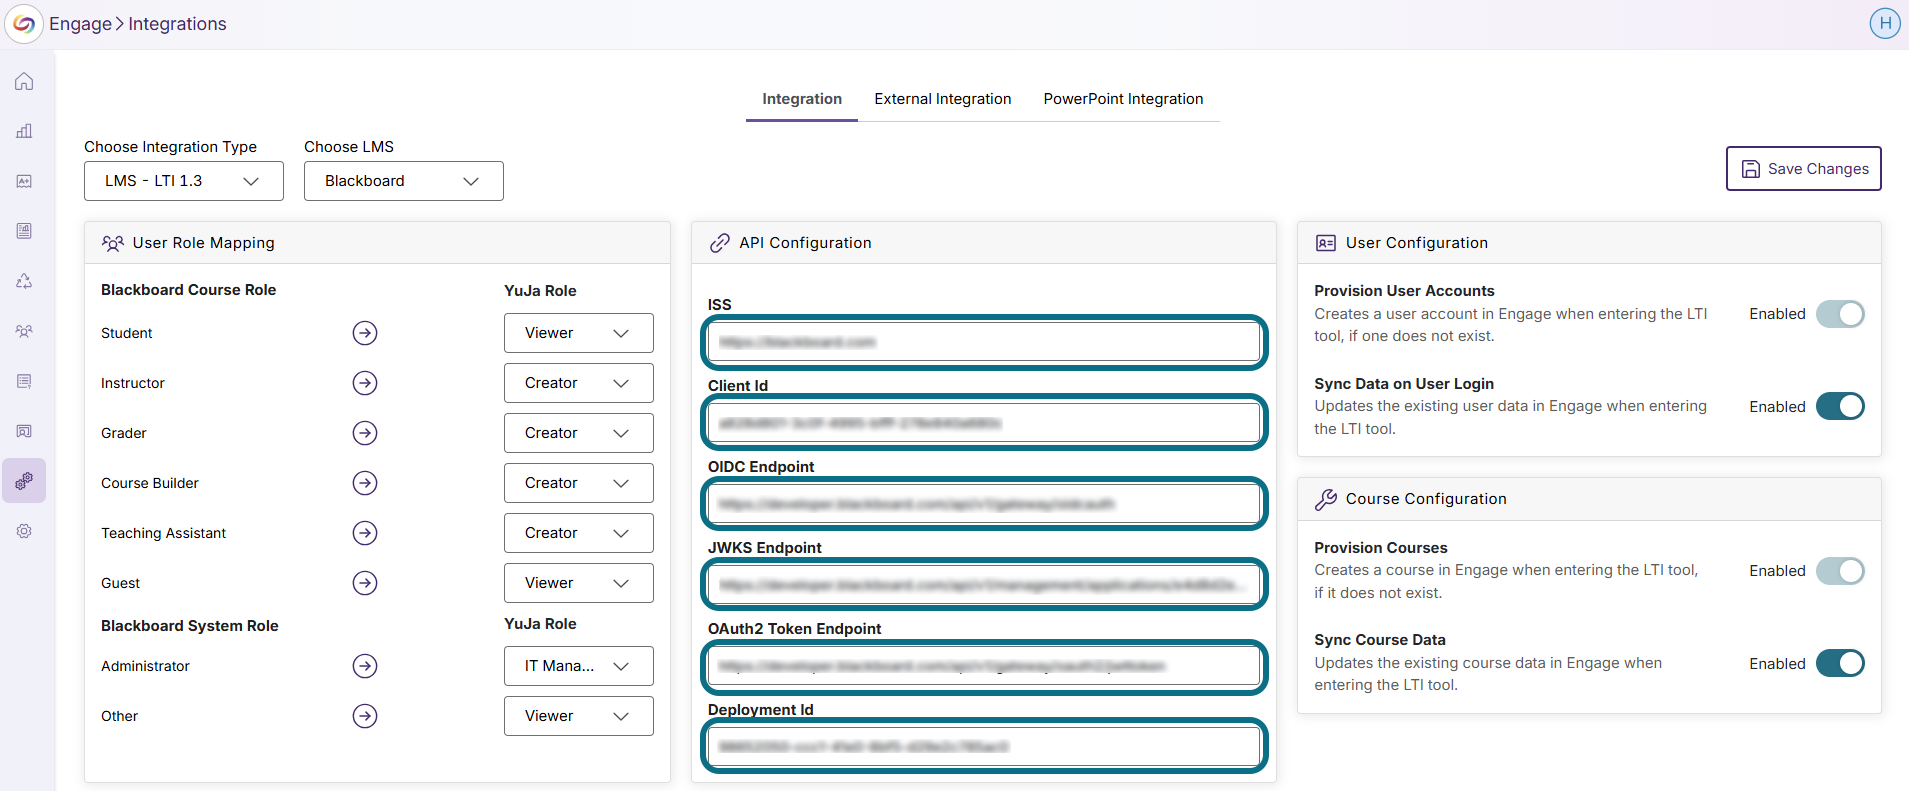Open the Instructor YuJa Role dropdown
This screenshot has height=791, width=1909.
pyautogui.click(x=579, y=383)
